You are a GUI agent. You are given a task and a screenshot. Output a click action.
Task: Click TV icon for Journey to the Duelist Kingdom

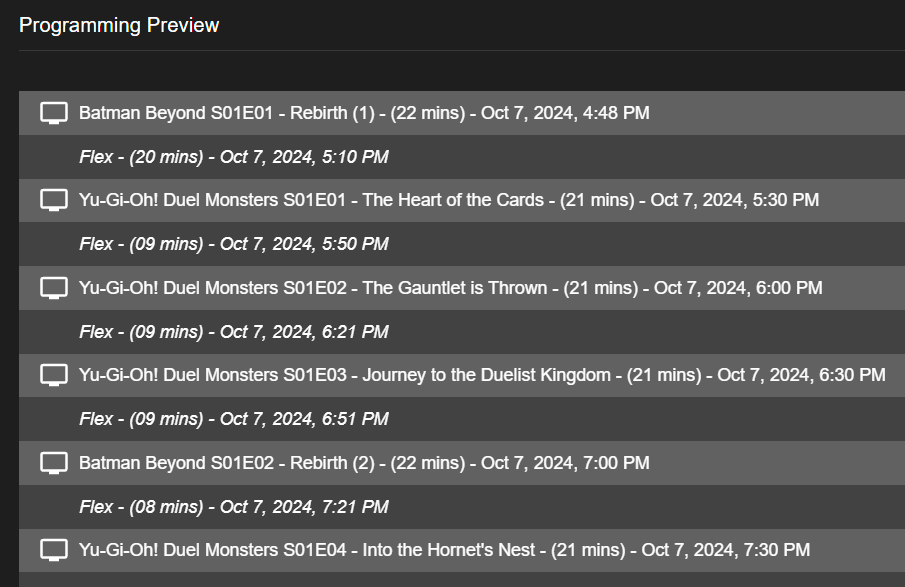click(54, 375)
